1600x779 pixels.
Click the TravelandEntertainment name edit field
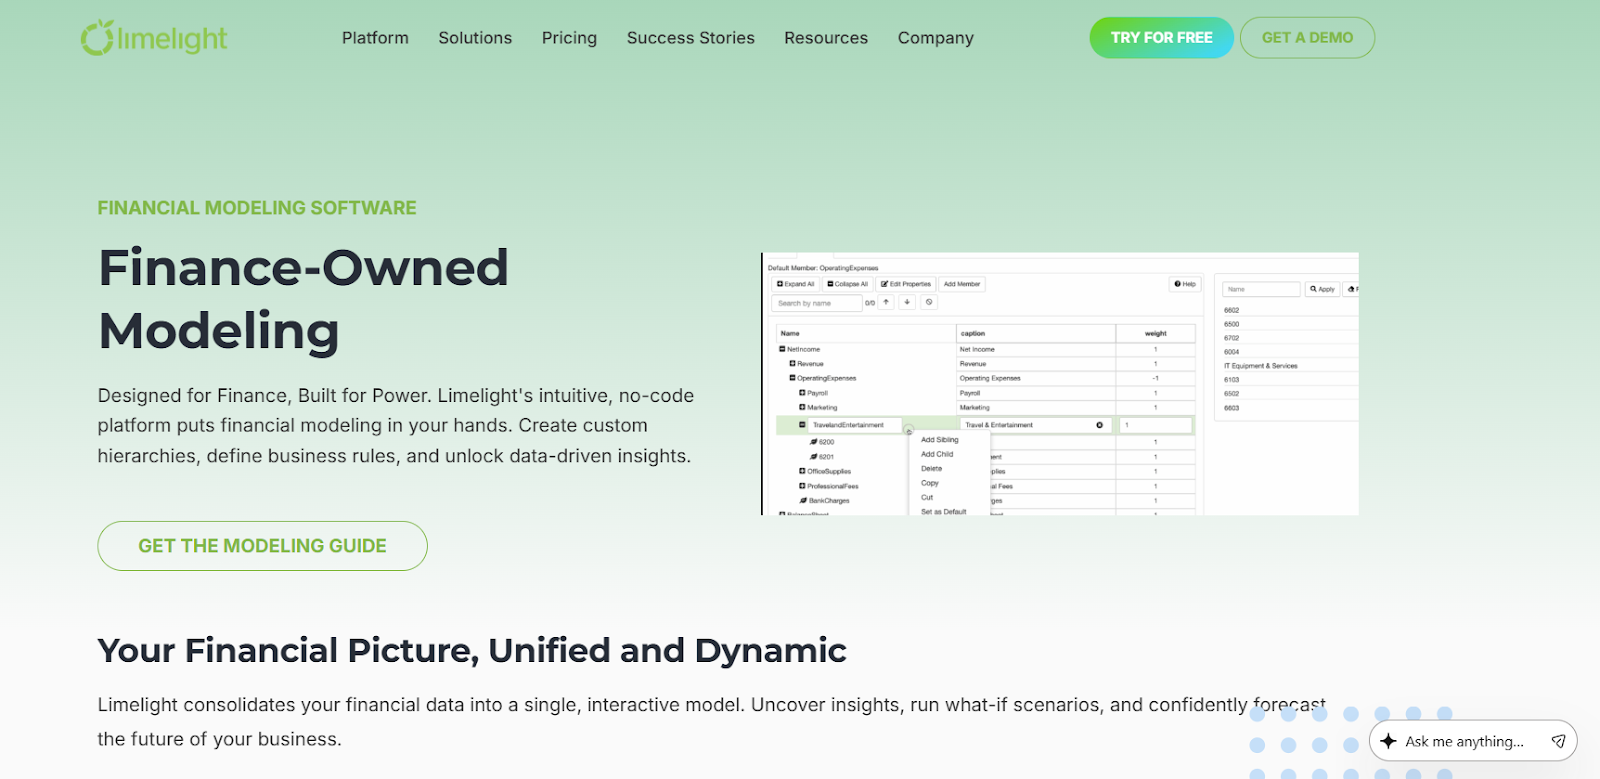click(x=855, y=425)
